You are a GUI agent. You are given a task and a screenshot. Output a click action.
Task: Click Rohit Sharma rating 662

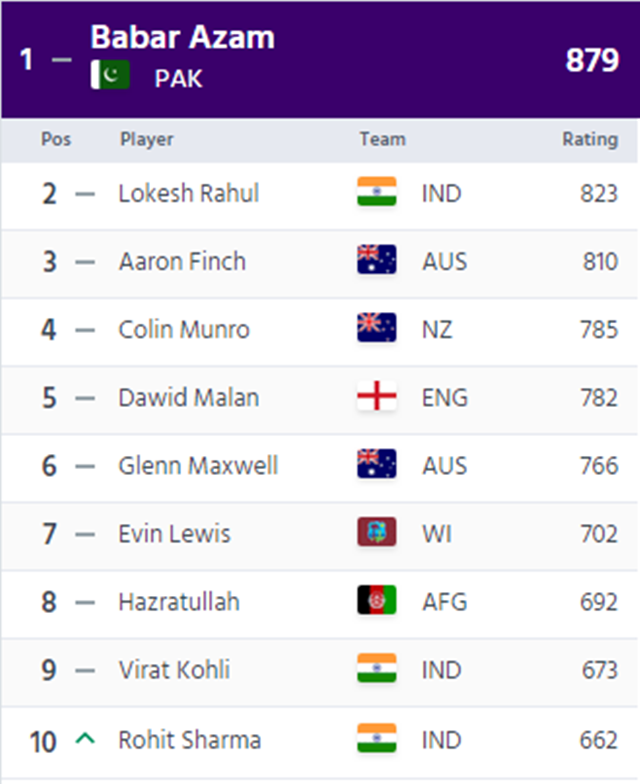pyautogui.click(x=599, y=740)
